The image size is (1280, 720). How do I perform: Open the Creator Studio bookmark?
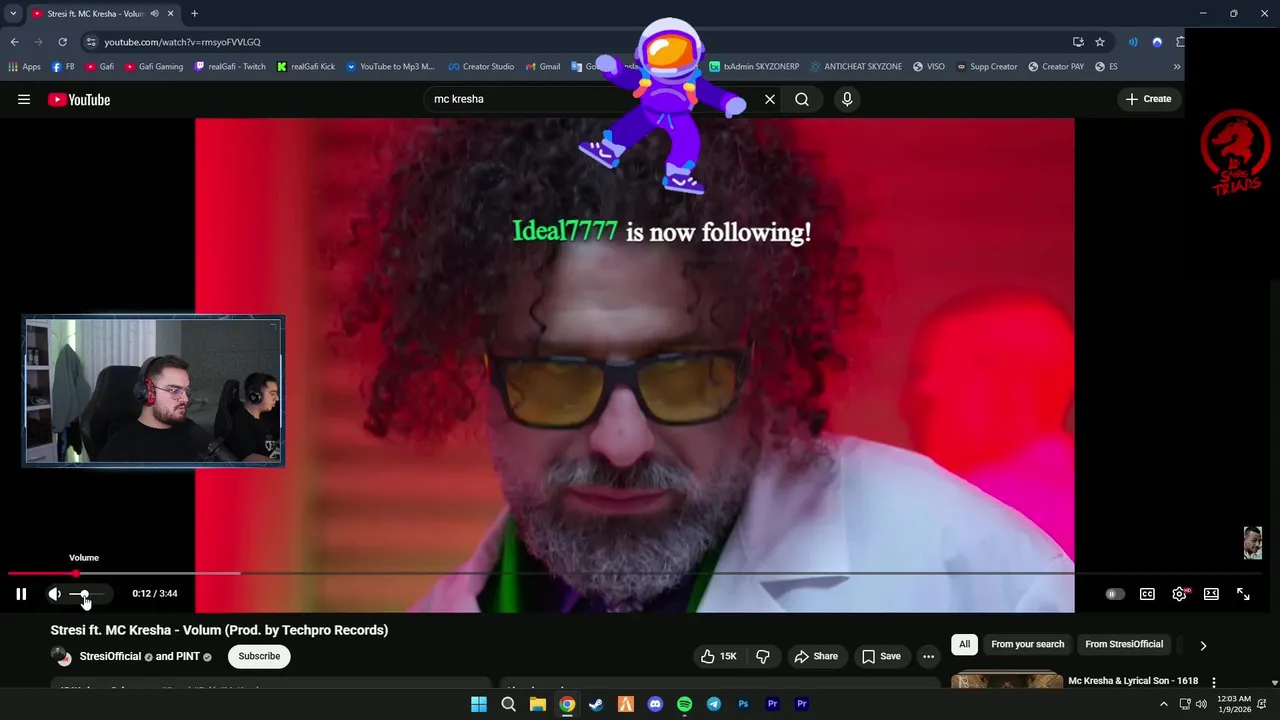point(481,67)
